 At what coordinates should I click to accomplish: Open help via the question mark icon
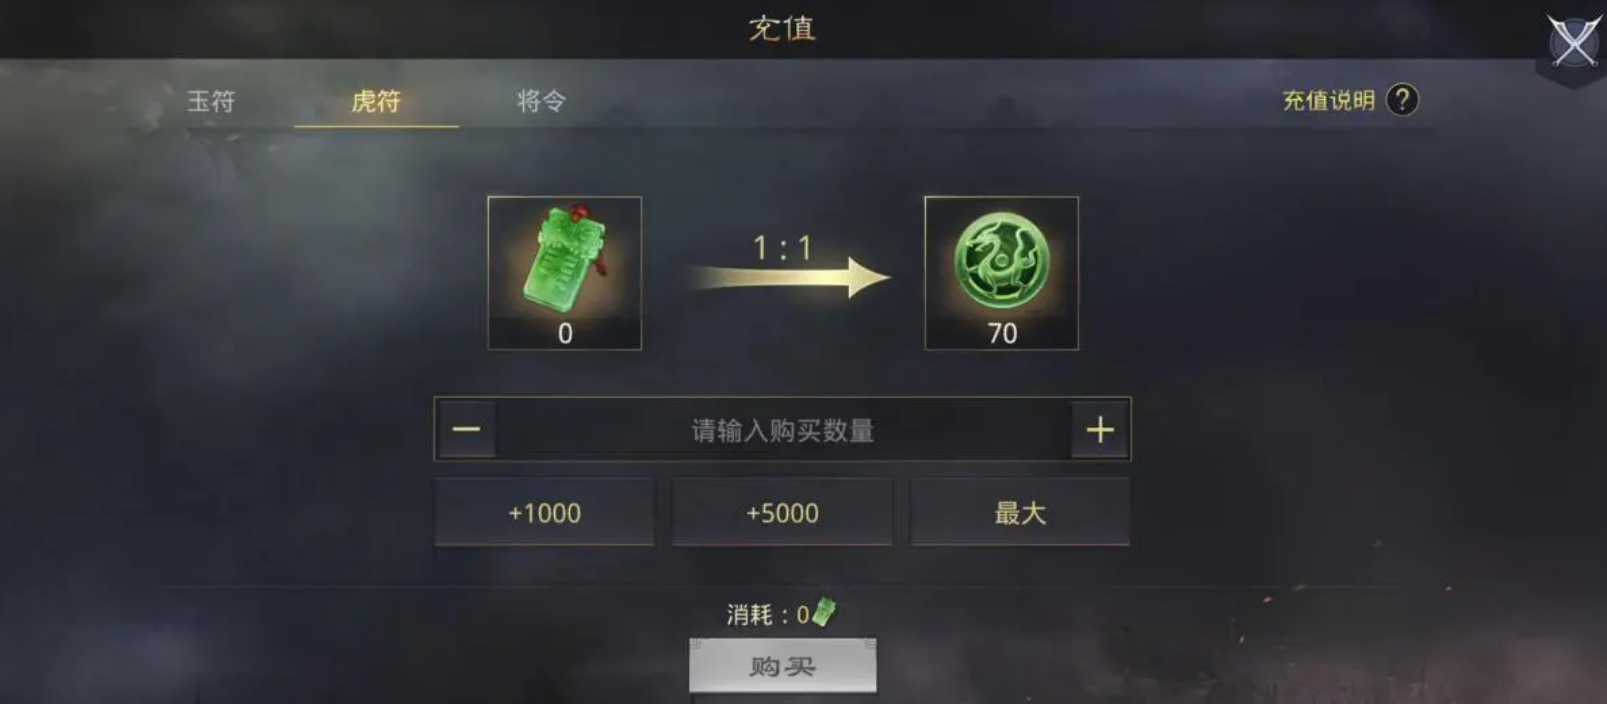pos(1402,100)
